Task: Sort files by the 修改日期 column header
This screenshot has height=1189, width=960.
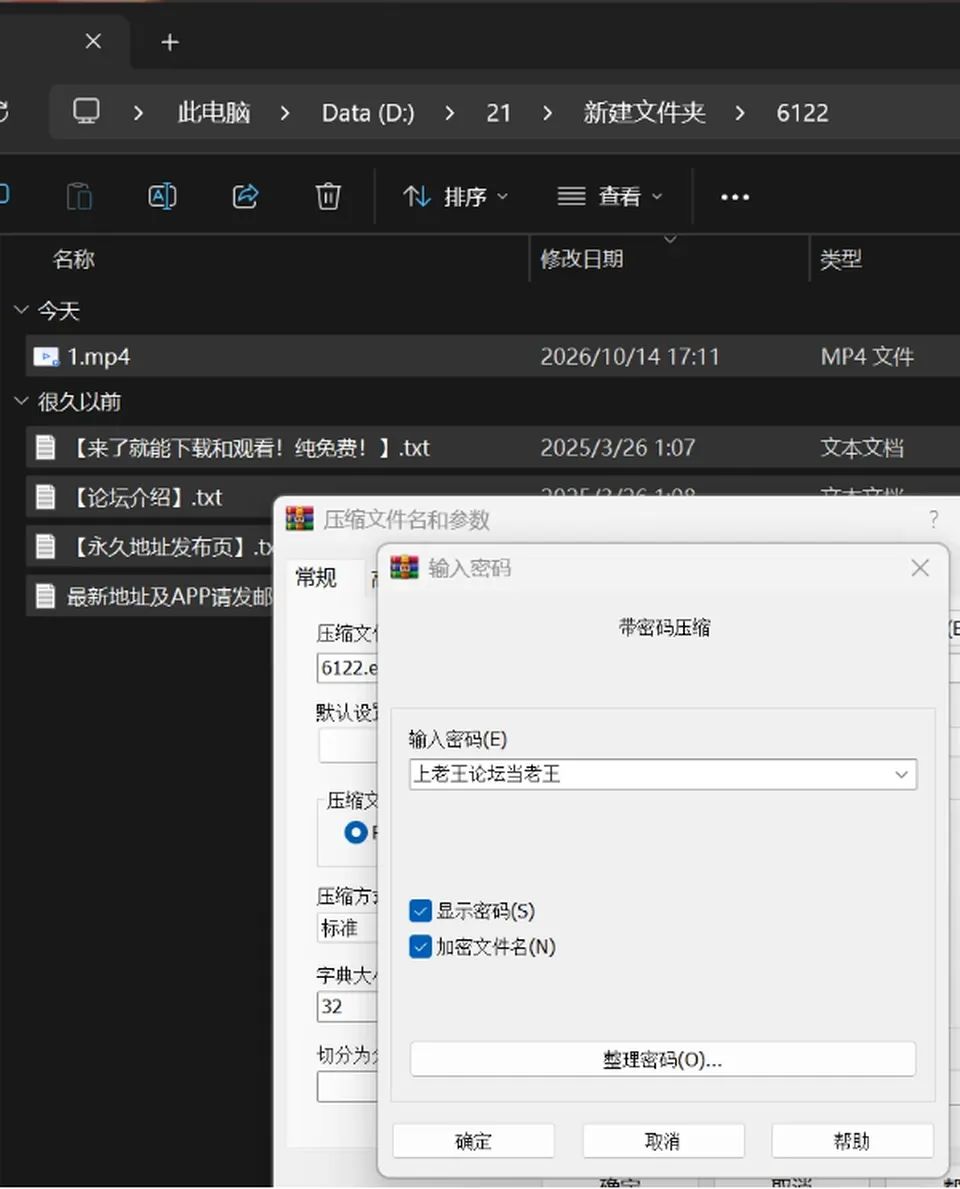Action: click(582, 259)
